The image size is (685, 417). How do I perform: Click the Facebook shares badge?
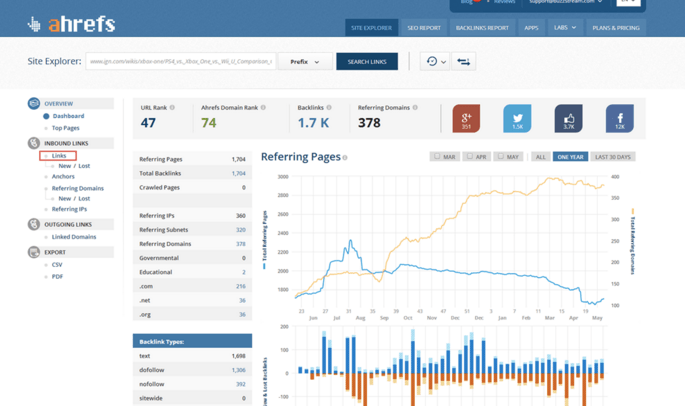tap(619, 118)
